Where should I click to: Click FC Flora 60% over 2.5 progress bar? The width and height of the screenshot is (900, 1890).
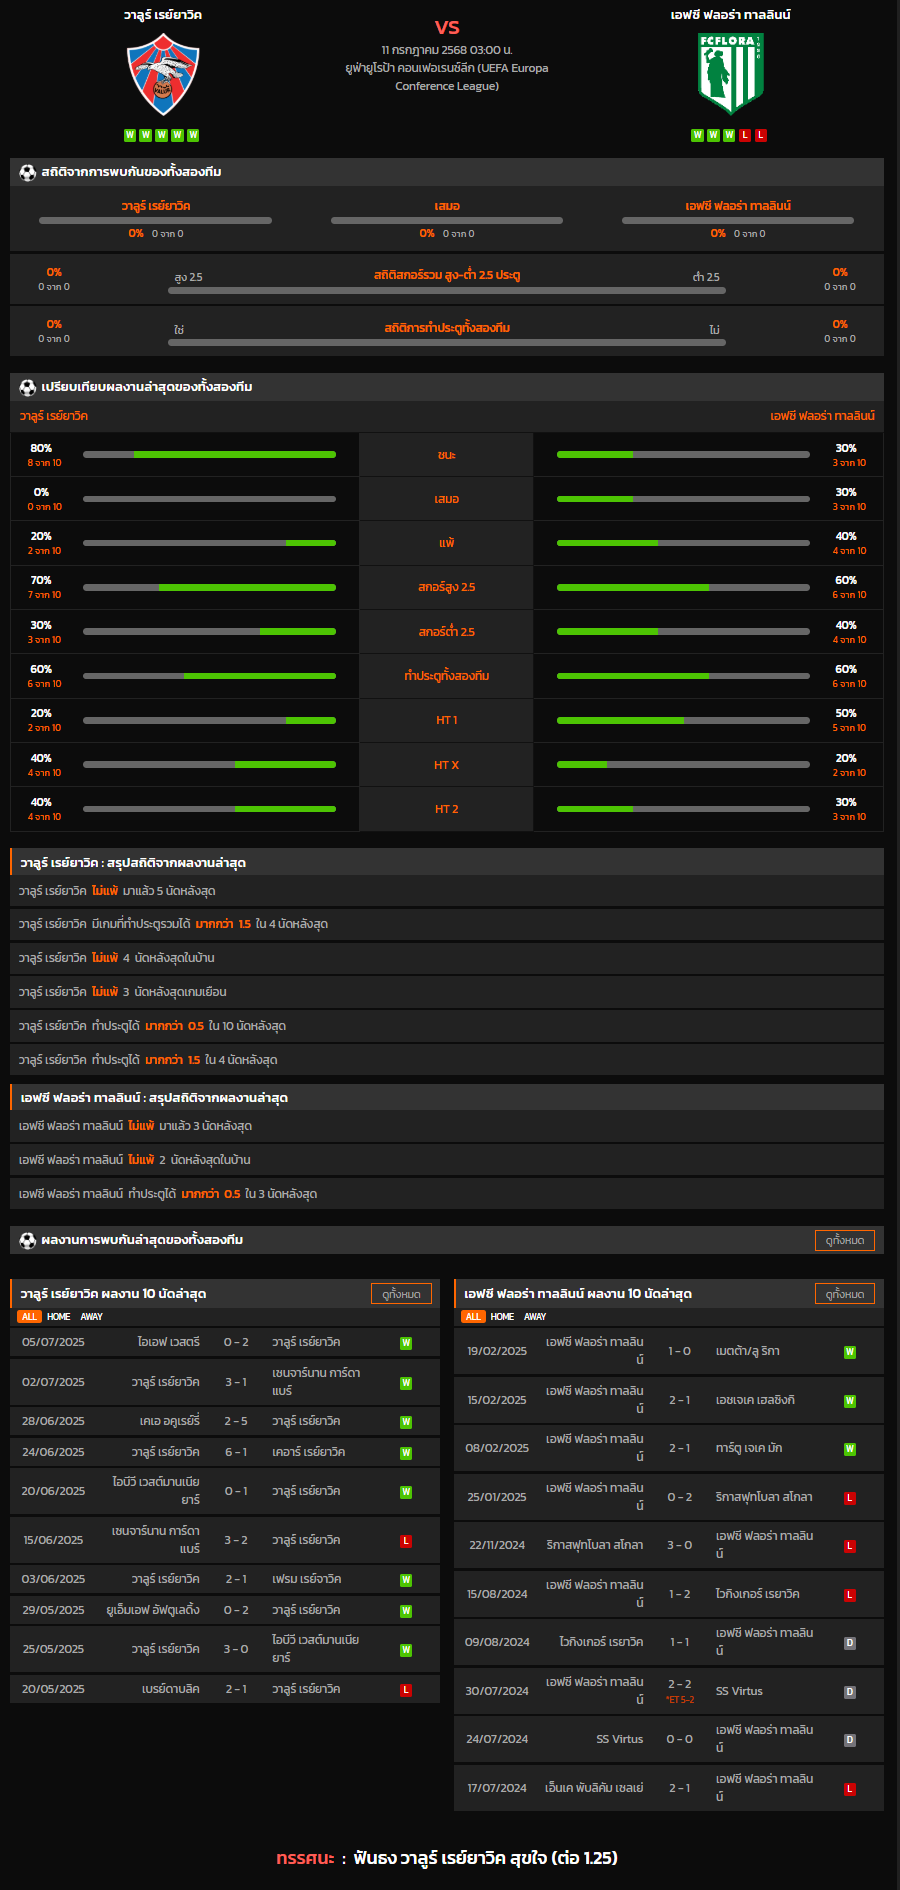[683, 587]
